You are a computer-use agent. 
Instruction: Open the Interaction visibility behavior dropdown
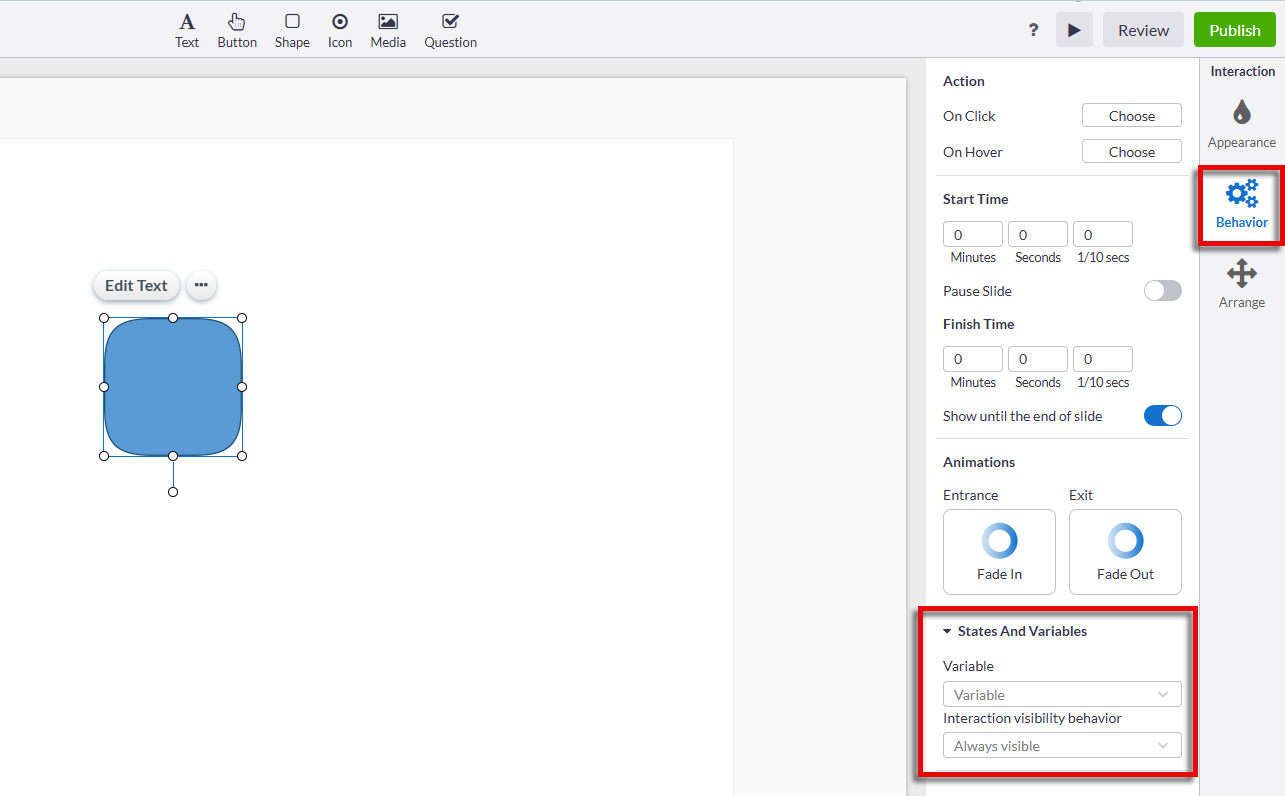[x=1062, y=745]
